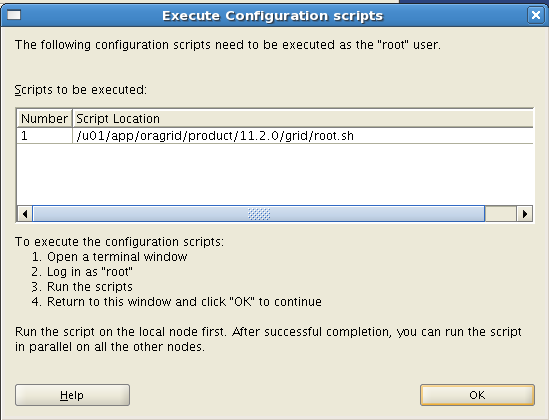Click the "Log in as root" step text

[x=90, y=272]
